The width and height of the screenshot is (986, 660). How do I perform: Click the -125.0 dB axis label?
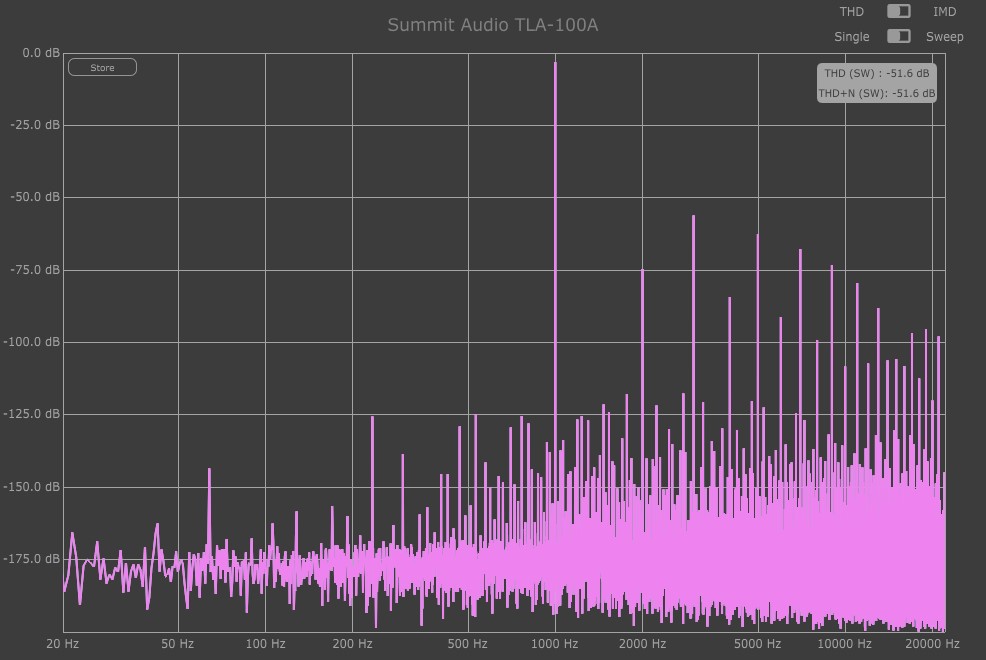32,414
